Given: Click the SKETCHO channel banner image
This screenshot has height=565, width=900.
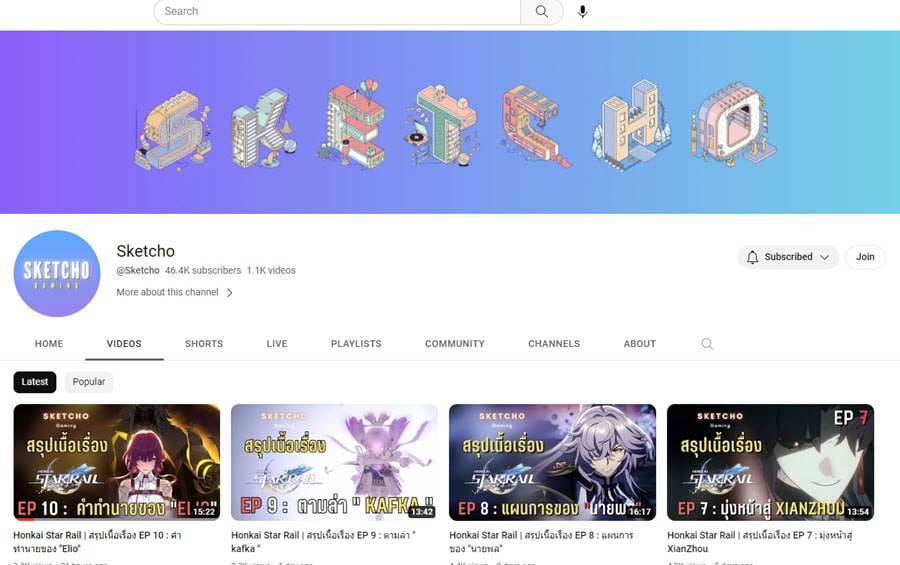Looking at the screenshot, I should (x=450, y=122).
